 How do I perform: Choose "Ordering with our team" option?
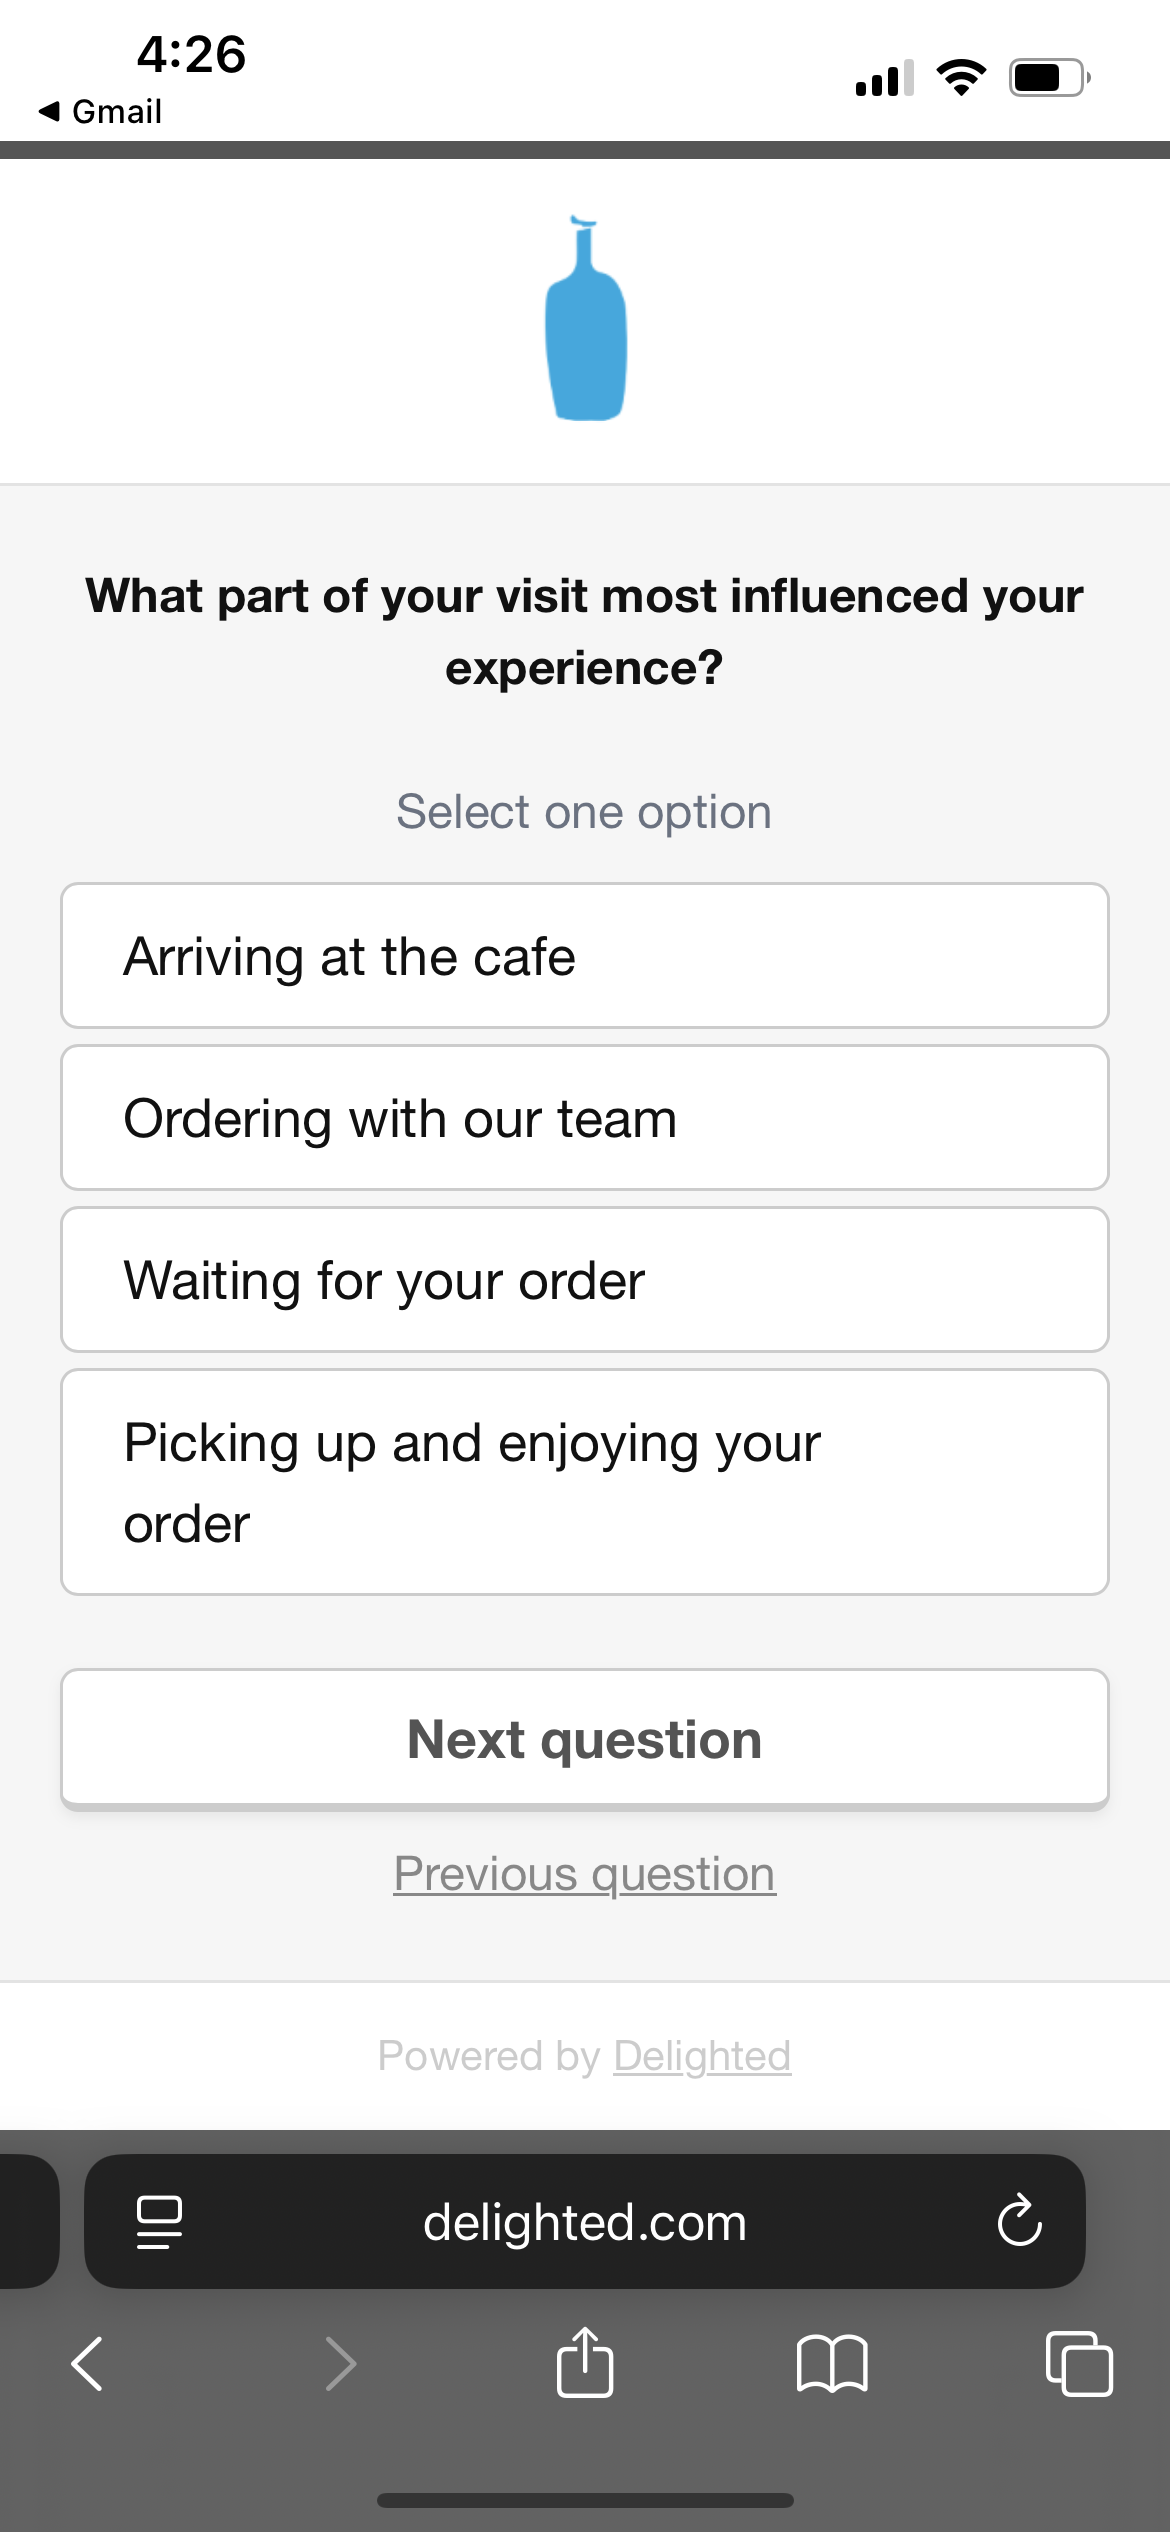pyautogui.click(x=585, y=1118)
